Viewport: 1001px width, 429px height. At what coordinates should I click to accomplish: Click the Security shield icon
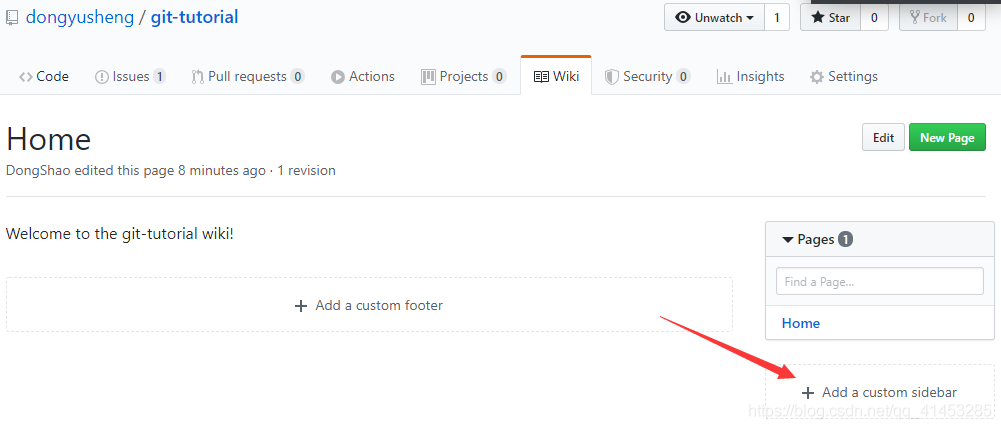tap(611, 77)
